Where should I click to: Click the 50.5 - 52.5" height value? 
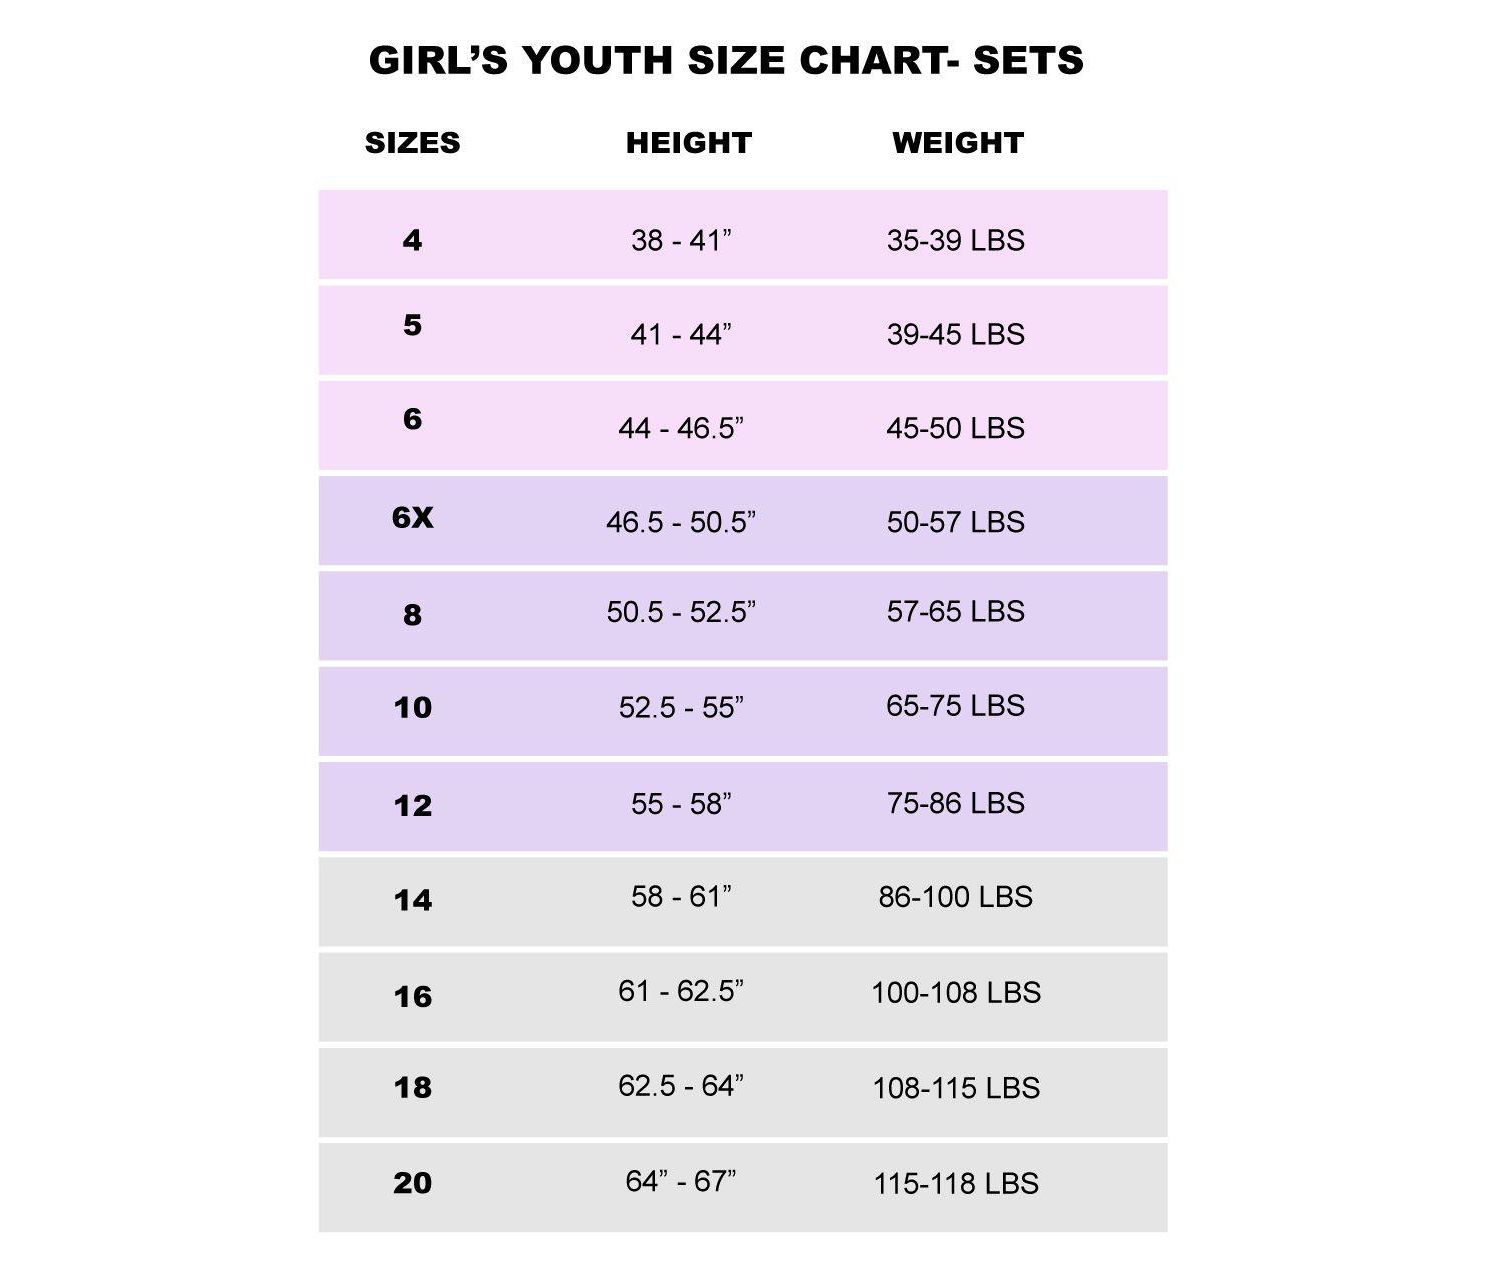pos(681,611)
